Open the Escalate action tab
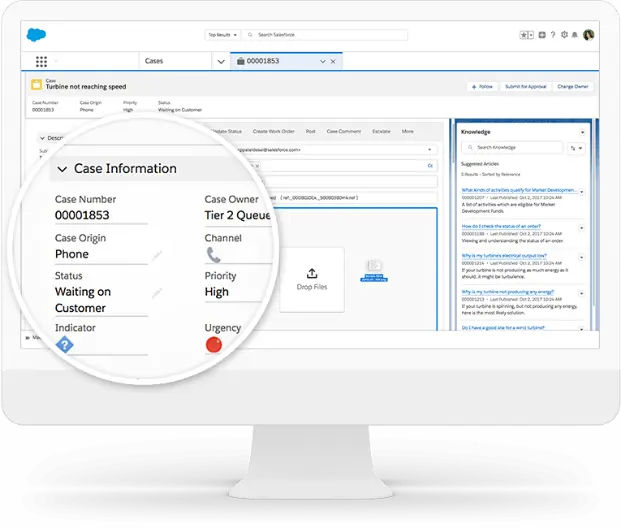The image size is (621, 528). 381,131
